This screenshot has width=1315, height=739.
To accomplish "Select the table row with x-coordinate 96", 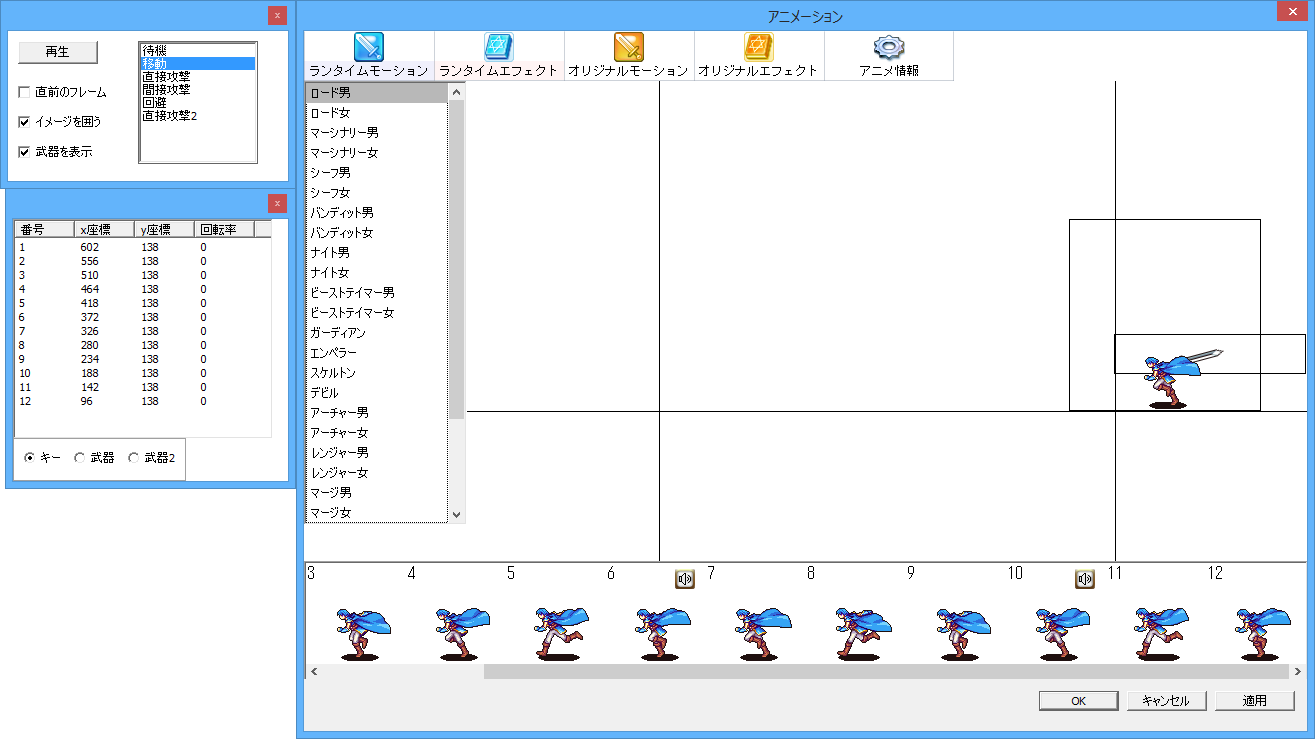I will coord(142,401).
